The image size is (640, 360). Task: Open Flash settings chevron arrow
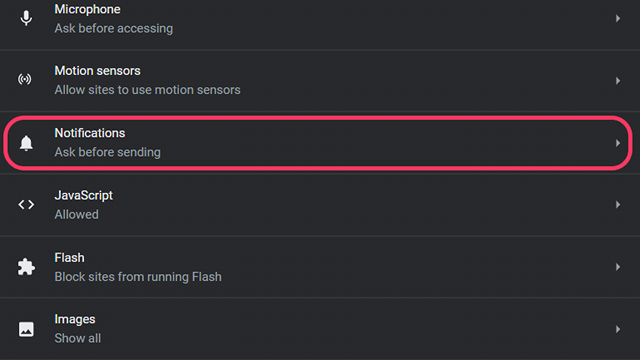(x=618, y=267)
